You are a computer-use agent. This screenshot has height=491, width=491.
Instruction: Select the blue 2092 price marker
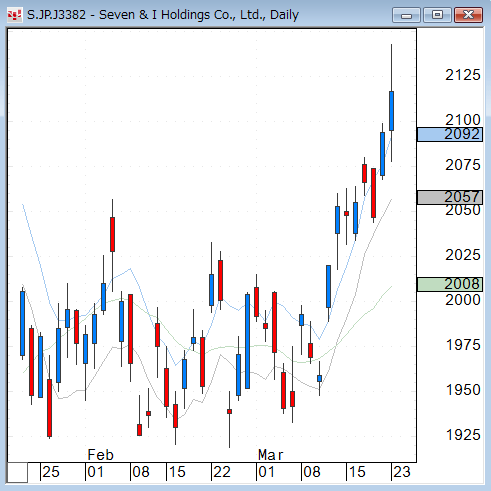450,134
